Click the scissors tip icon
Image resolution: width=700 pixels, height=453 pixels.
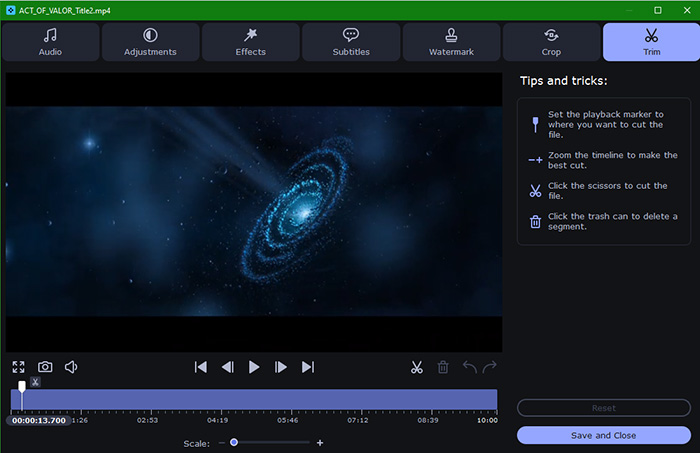(535, 191)
